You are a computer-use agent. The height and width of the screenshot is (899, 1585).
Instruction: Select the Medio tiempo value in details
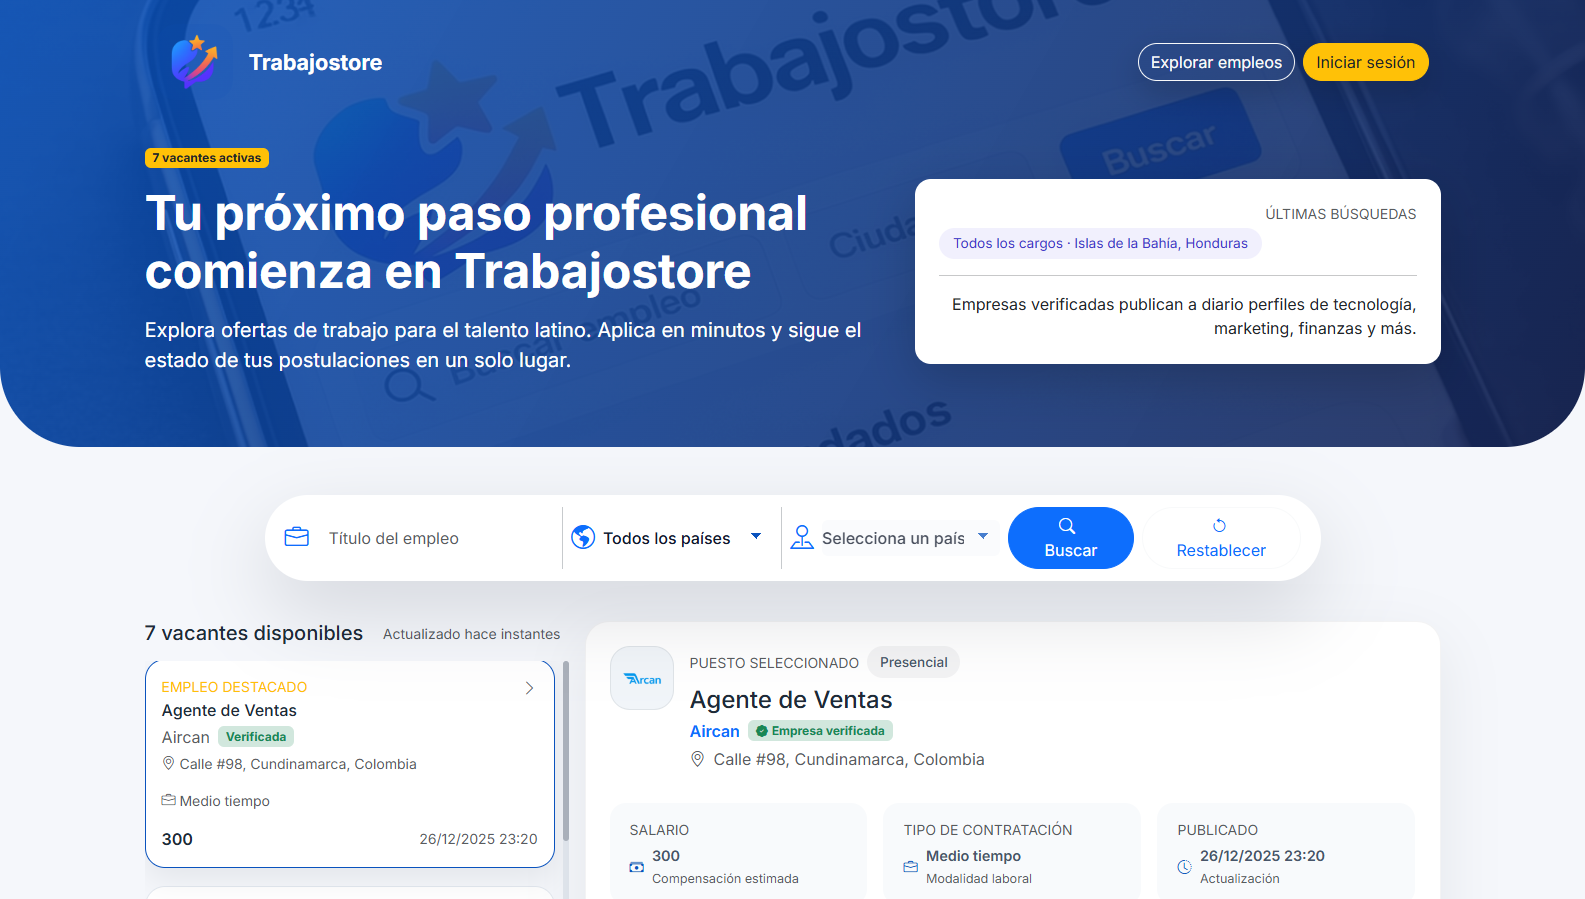(x=973, y=856)
